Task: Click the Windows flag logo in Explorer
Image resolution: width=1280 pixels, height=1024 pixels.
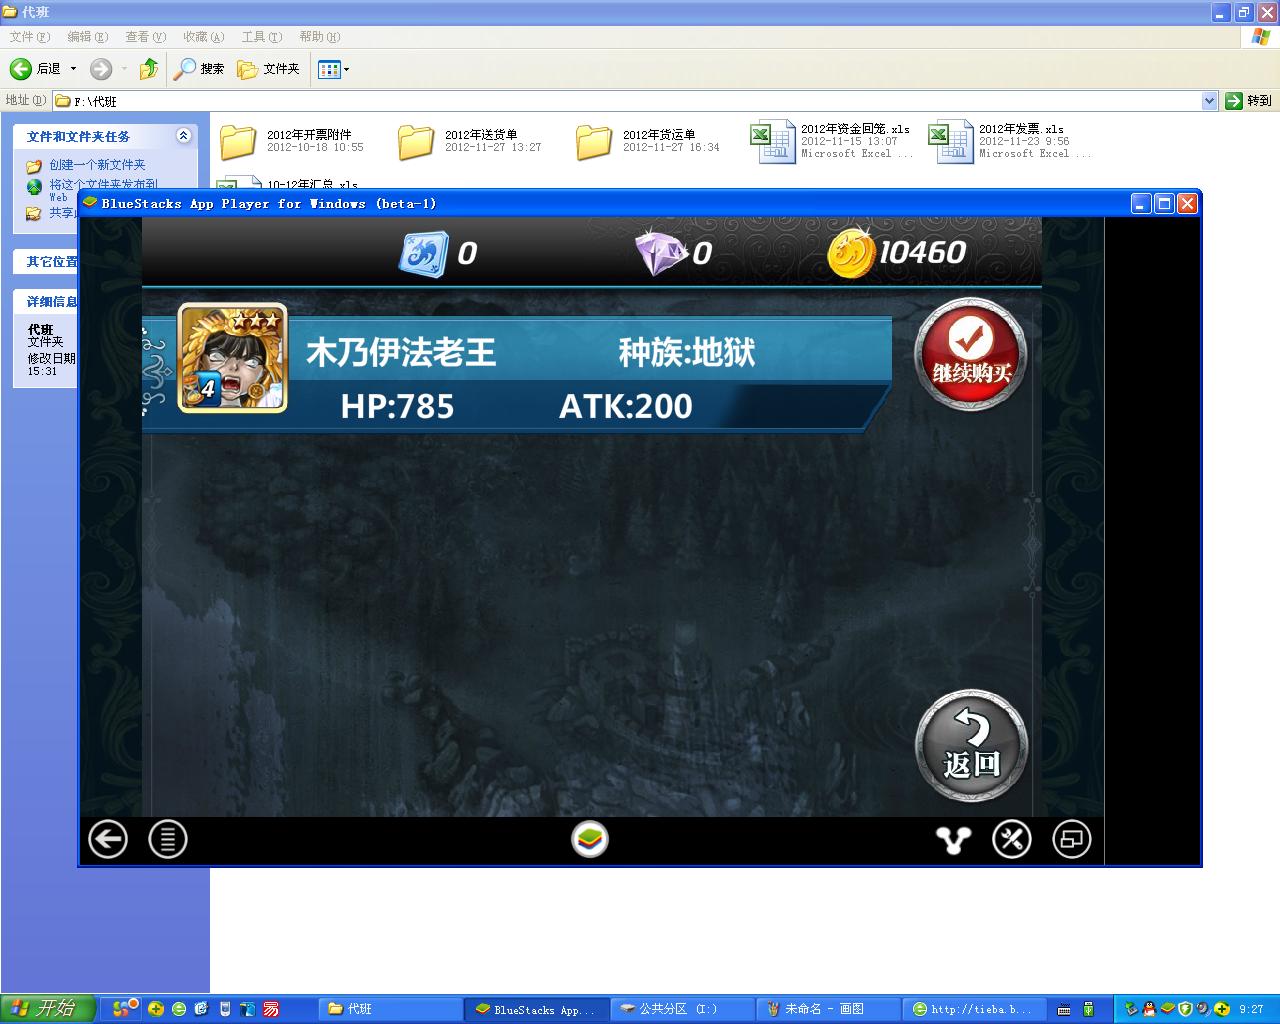Action: [1261, 37]
